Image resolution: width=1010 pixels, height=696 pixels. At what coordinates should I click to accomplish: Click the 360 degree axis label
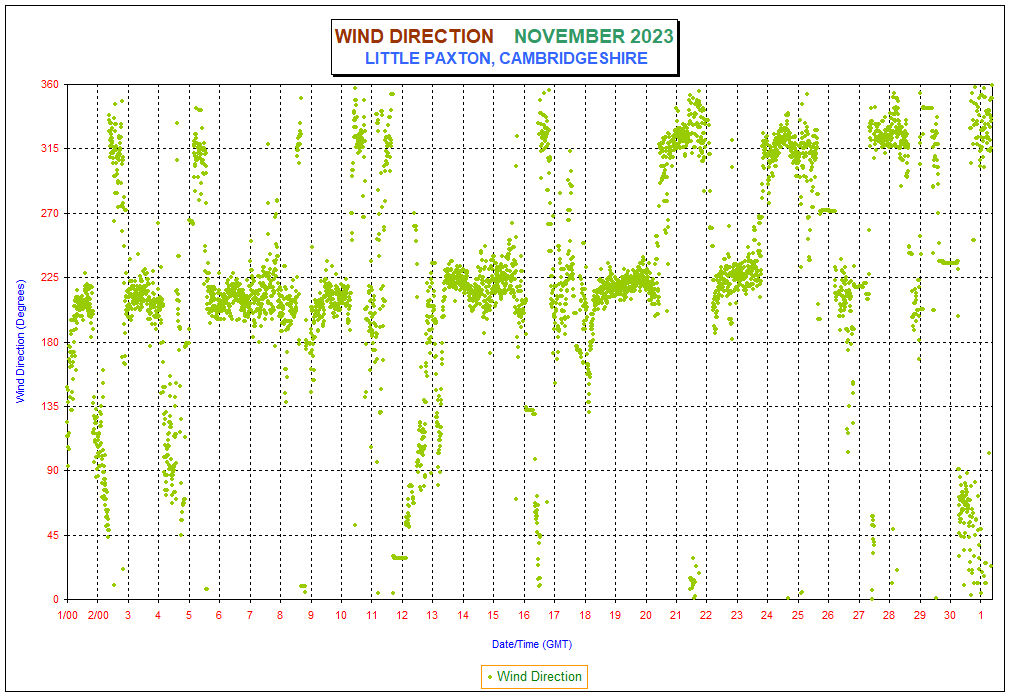[50, 84]
